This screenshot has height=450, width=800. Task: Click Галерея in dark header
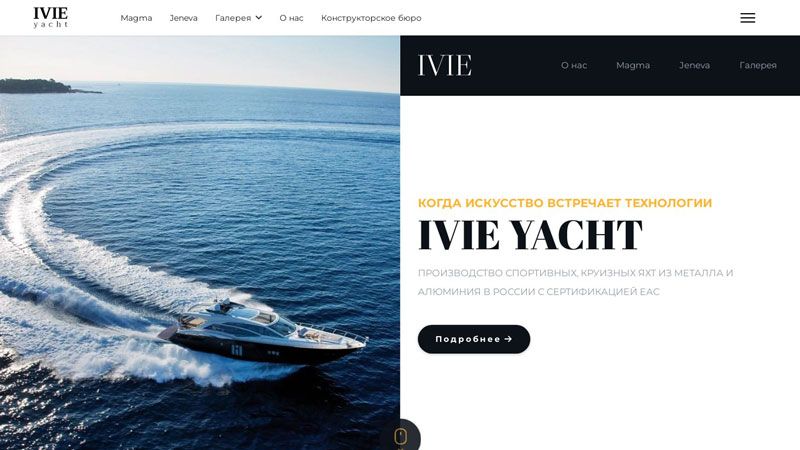[x=758, y=65]
